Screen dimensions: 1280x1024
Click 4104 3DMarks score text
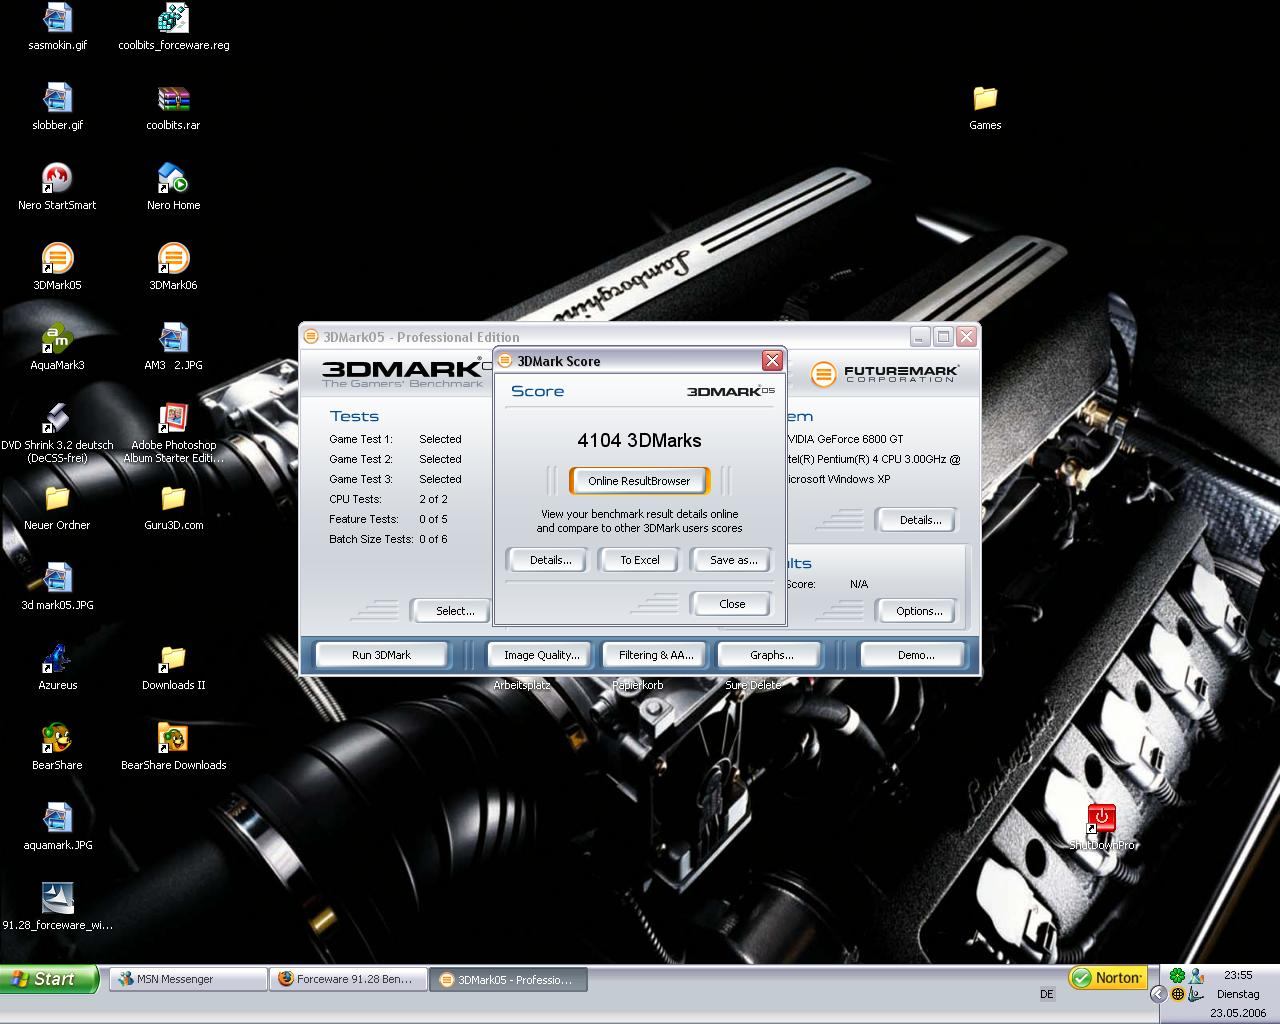pos(639,440)
